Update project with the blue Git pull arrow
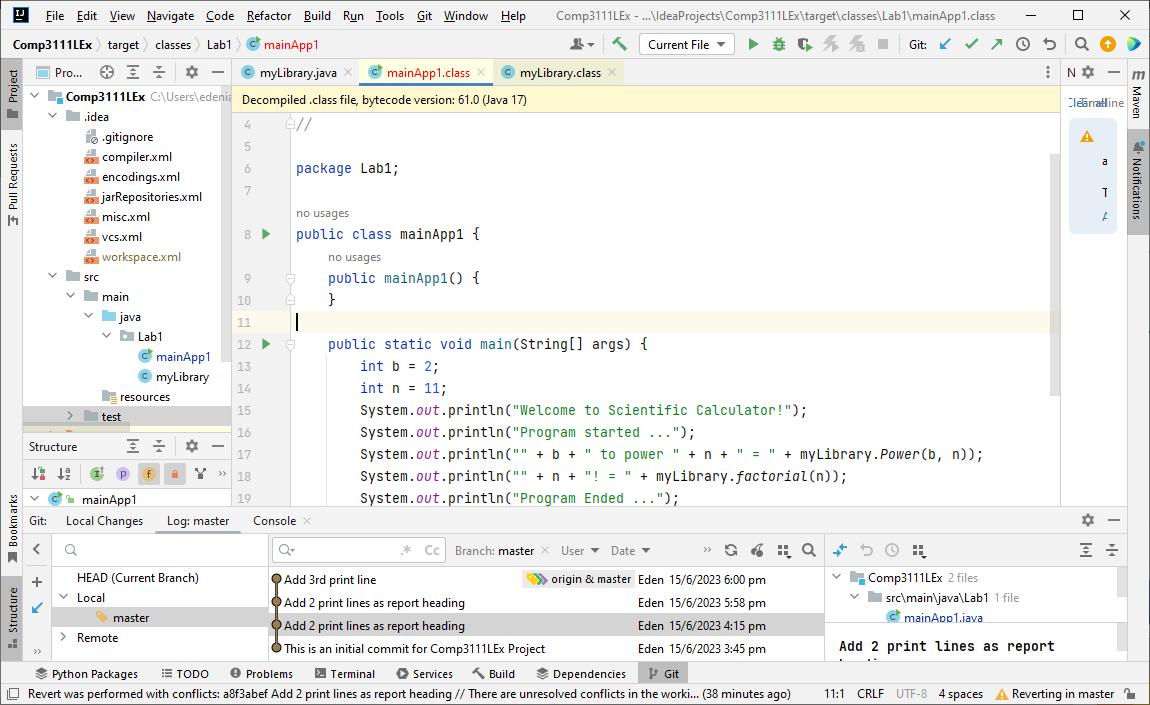The image size is (1150, 705). (944, 44)
